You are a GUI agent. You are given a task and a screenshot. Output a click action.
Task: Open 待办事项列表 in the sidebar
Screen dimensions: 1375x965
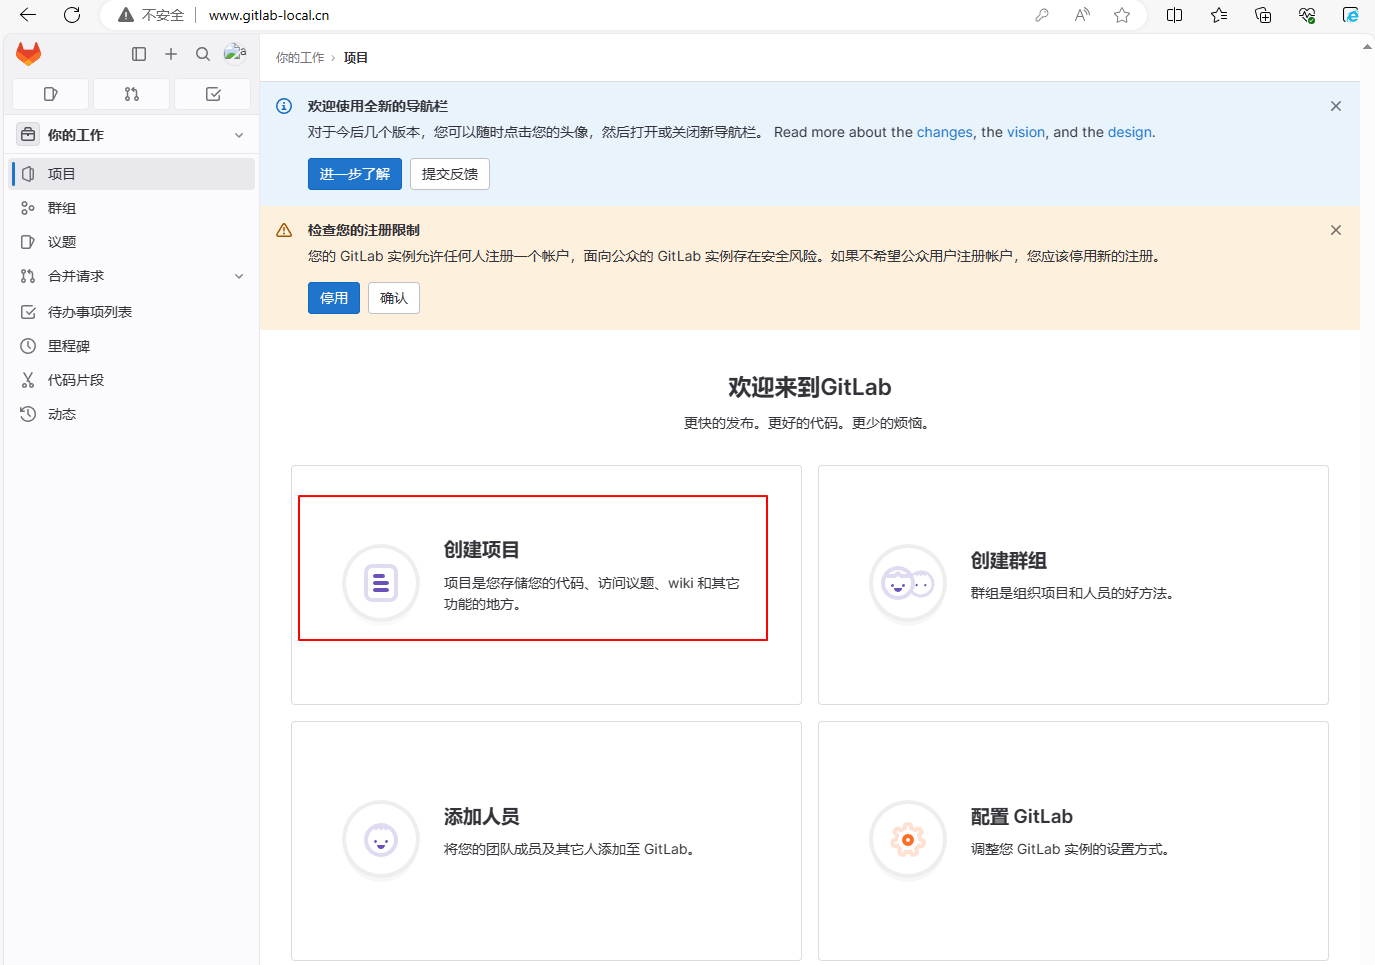132,312
